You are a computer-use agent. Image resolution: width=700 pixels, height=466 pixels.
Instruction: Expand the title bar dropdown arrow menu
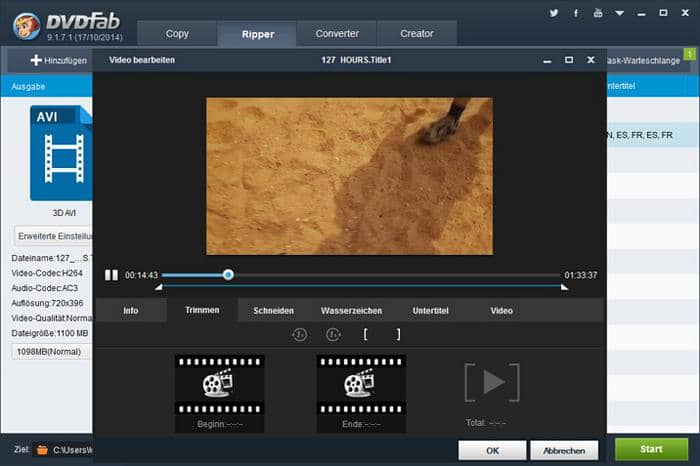pyautogui.click(x=620, y=13)
